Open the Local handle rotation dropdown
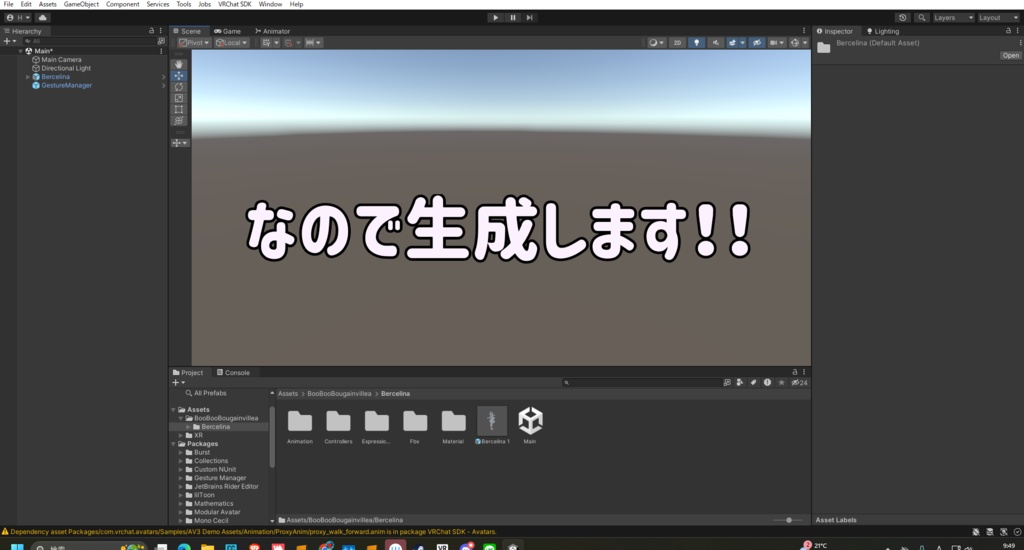Screen dimensions: 1024x550 pos(232,42)
